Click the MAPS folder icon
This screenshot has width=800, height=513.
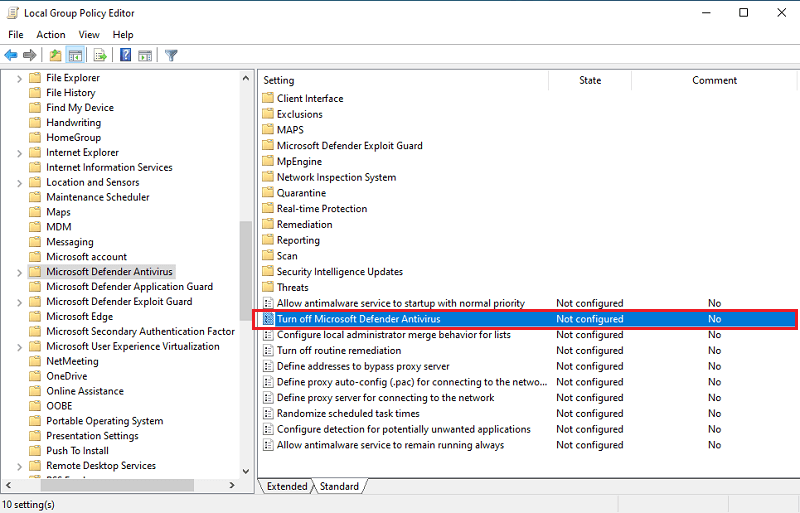pos(268,130)
